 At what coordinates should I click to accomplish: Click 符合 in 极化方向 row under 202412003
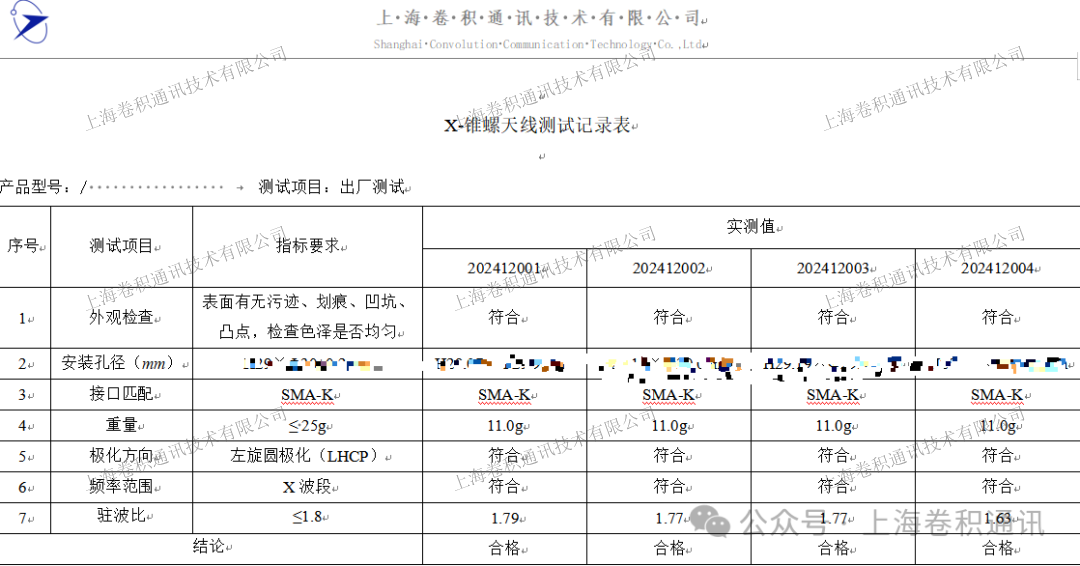click(833, 456)
